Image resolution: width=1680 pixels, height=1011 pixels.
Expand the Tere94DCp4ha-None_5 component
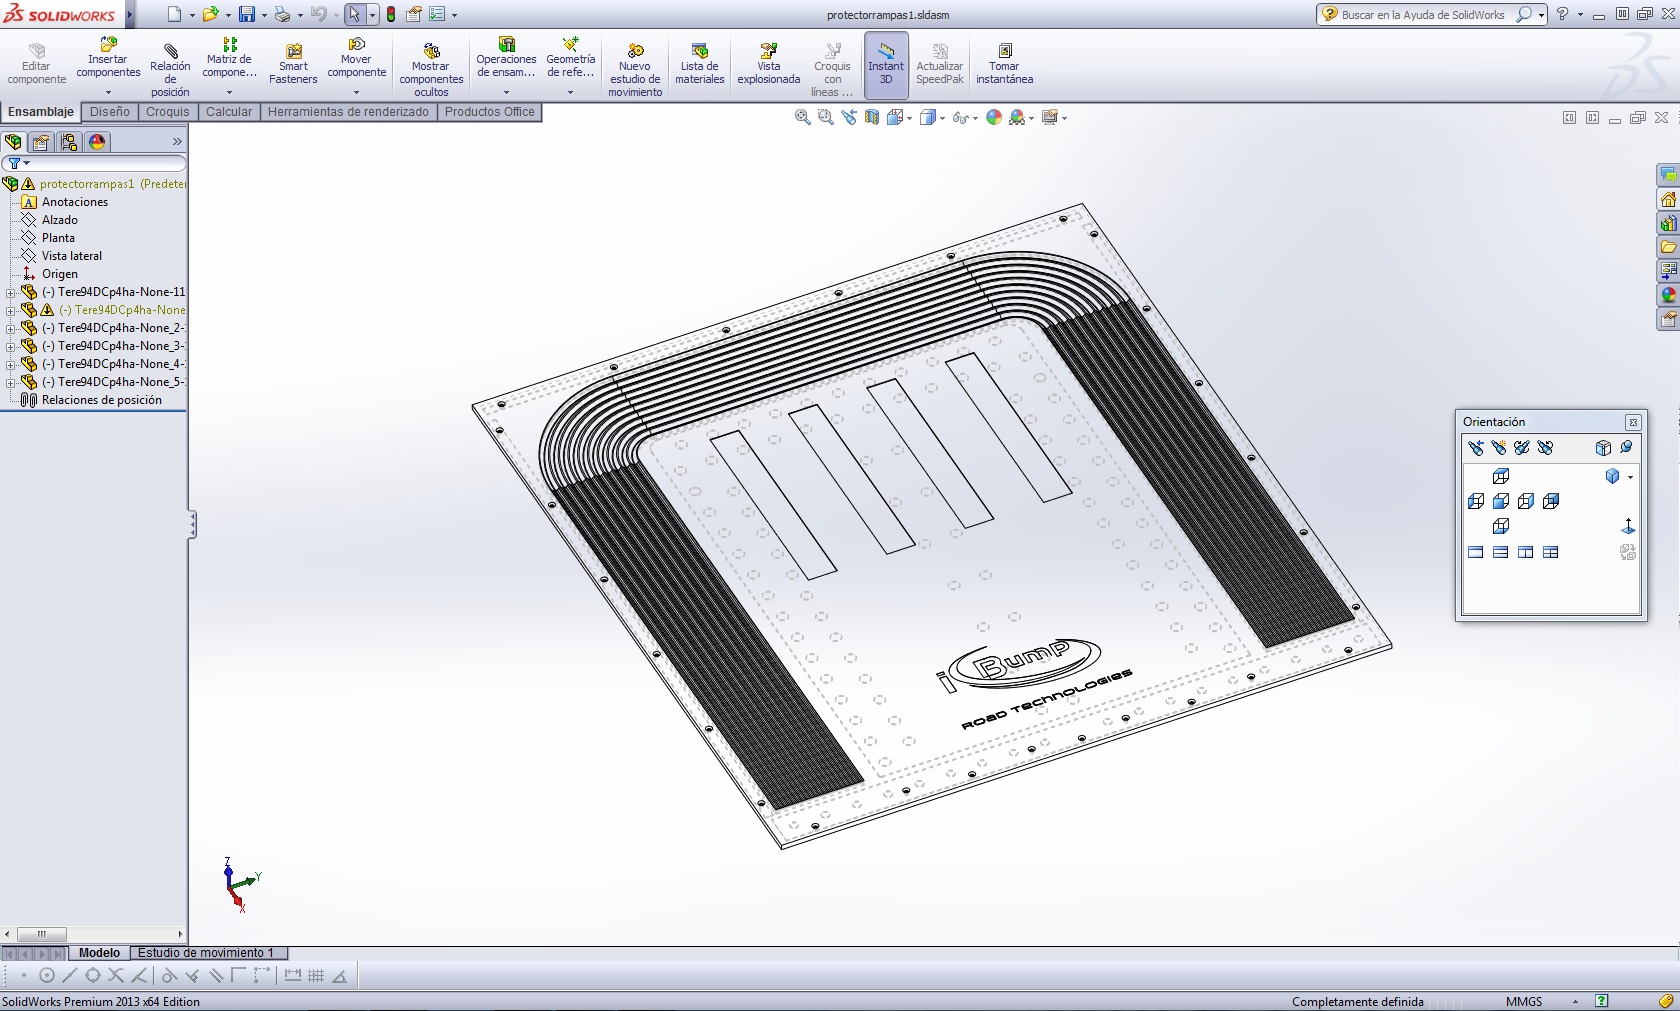(x=10, y=383)
